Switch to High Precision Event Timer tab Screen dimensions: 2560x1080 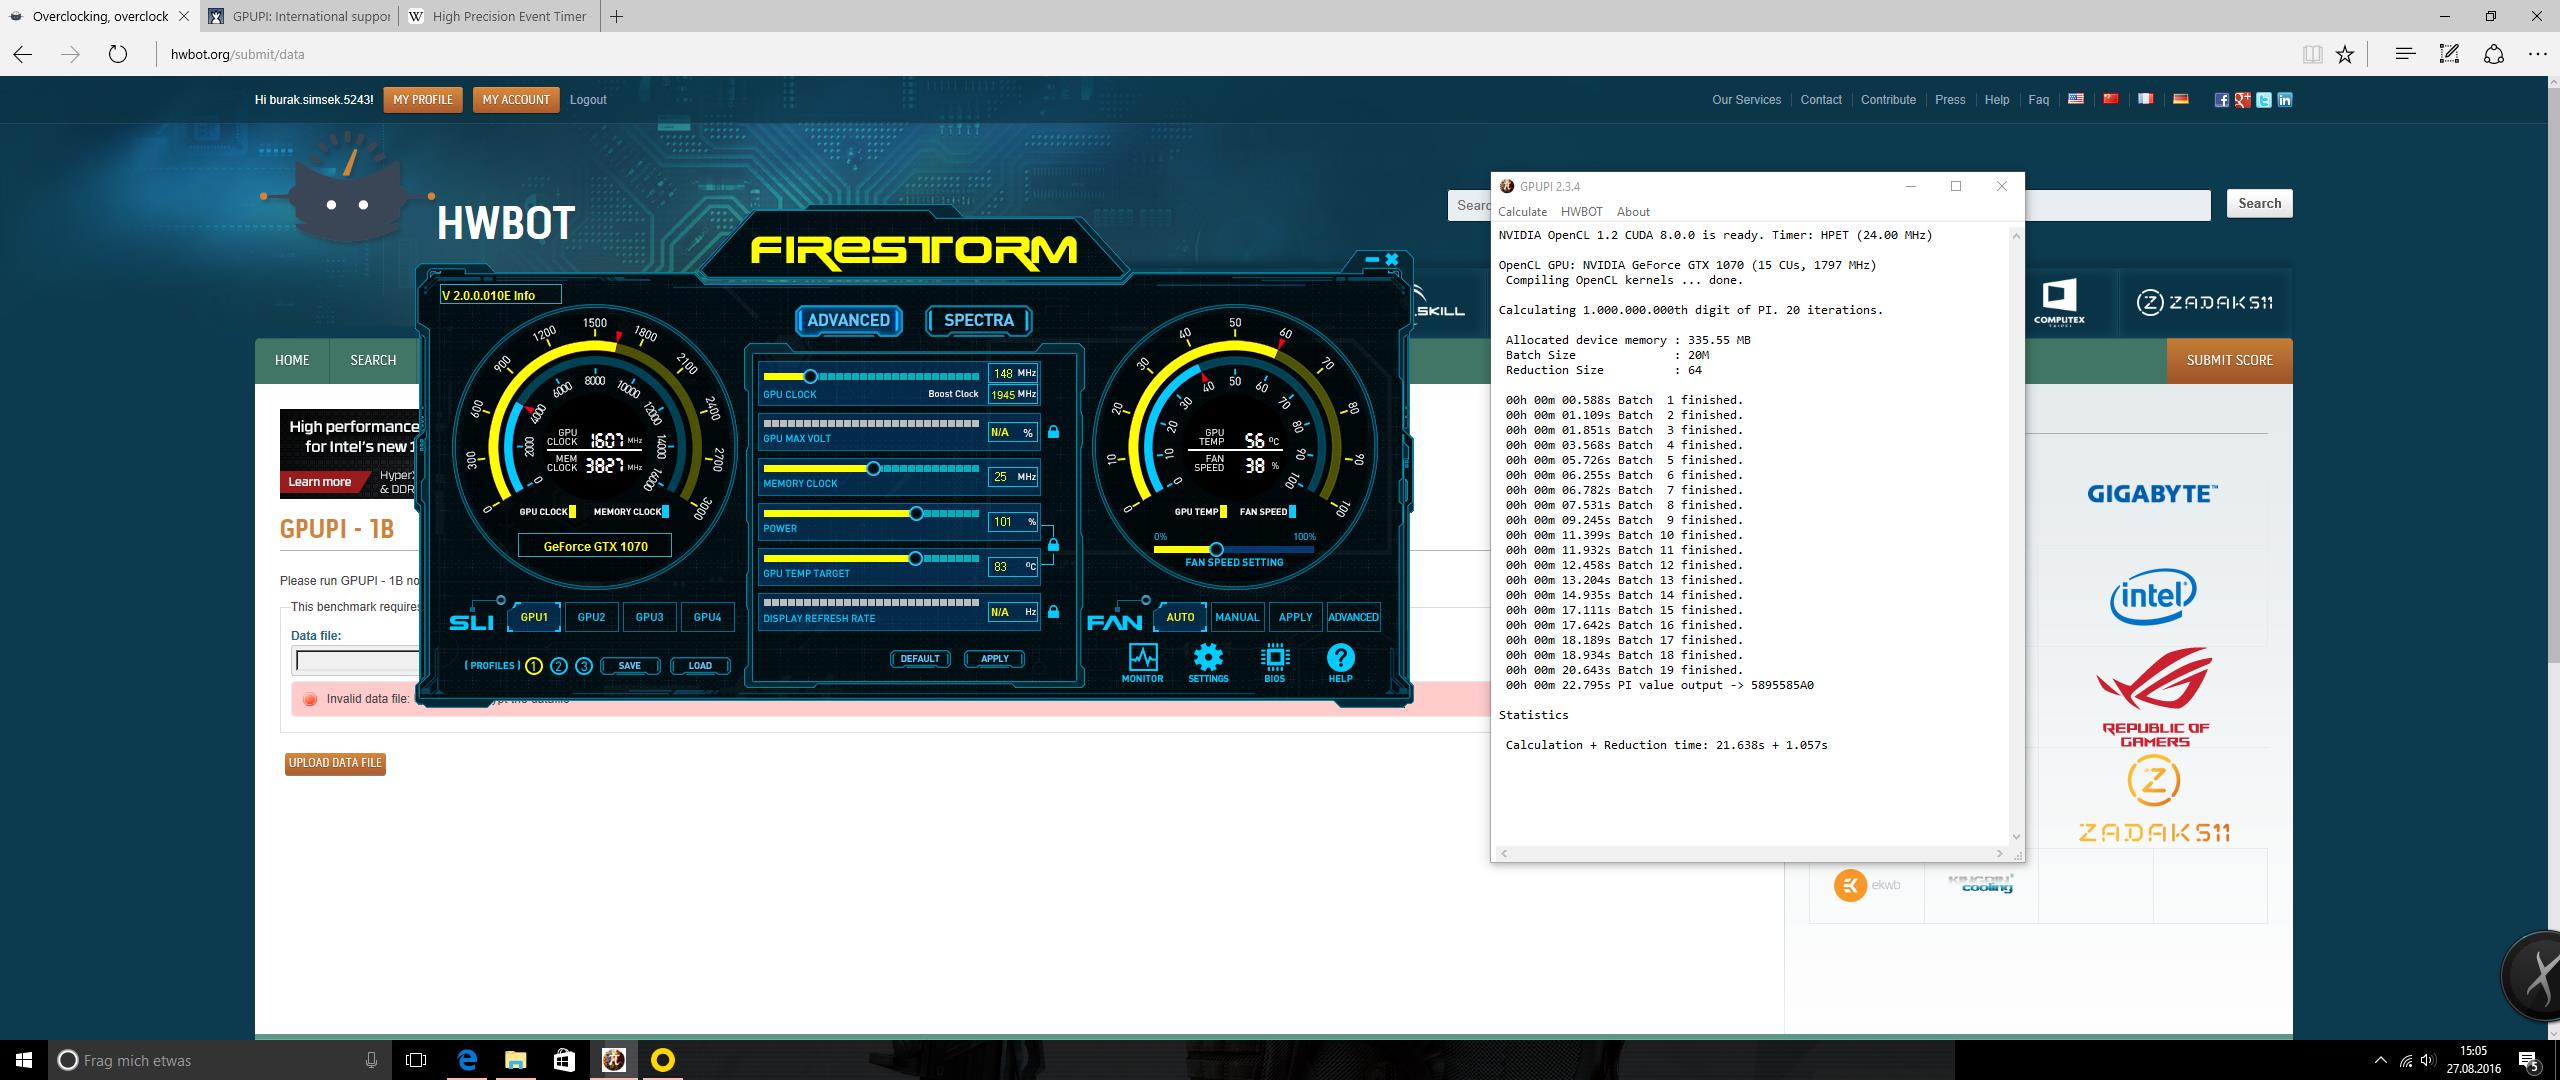[498, 16]
